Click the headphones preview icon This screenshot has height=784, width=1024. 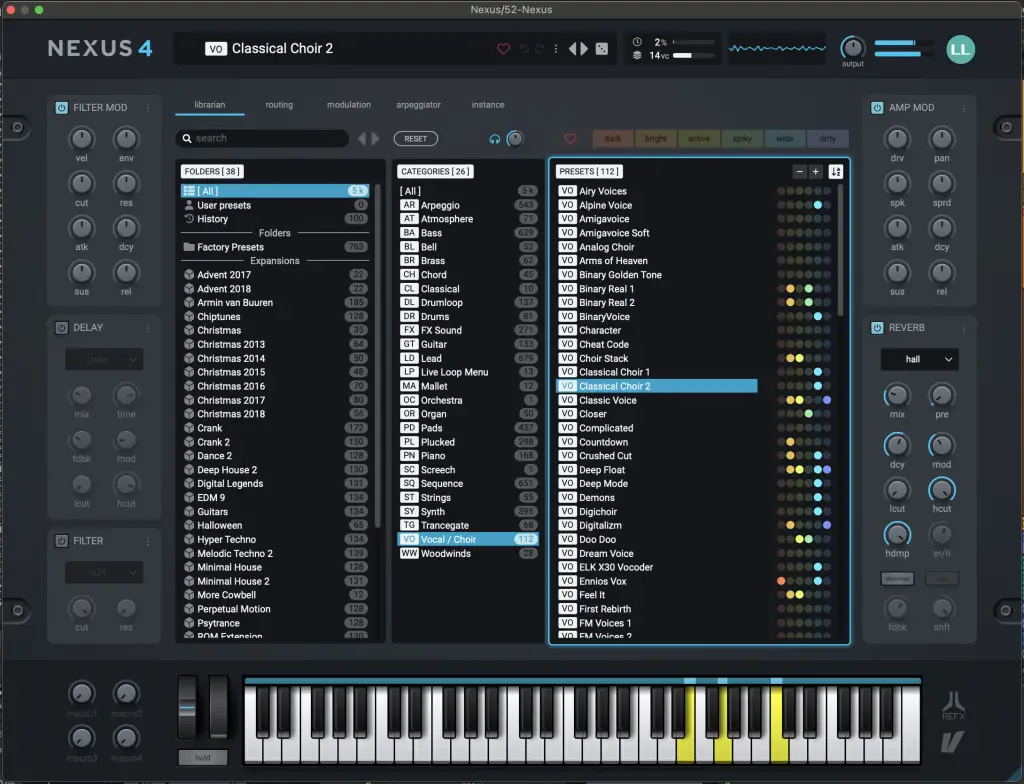coord(494,139)
